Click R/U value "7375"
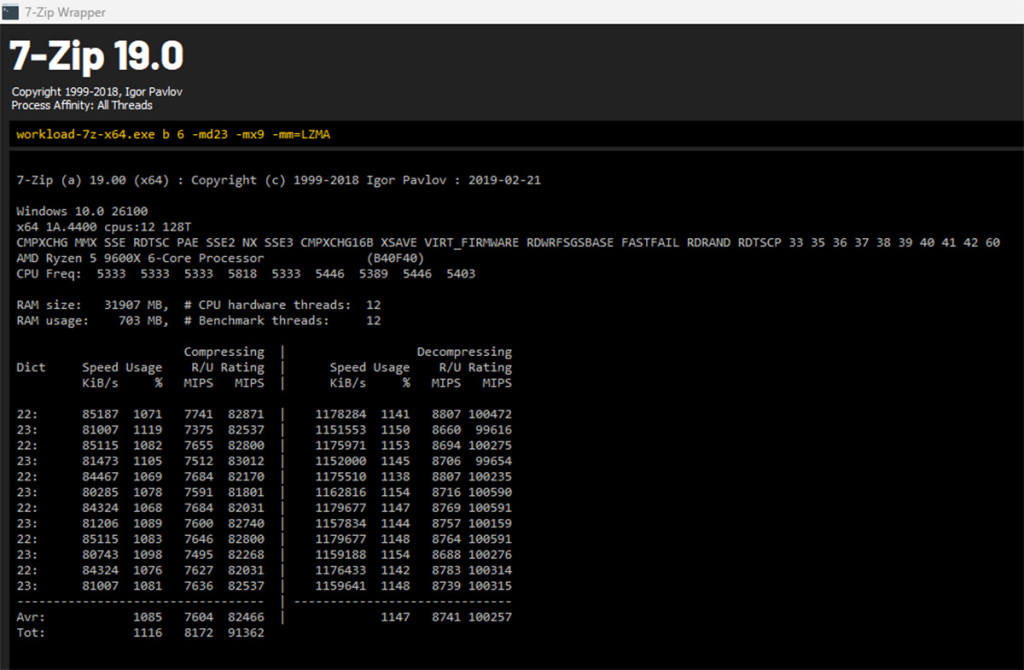This screenshot has width=1024, height=670. tap(199, 430)
